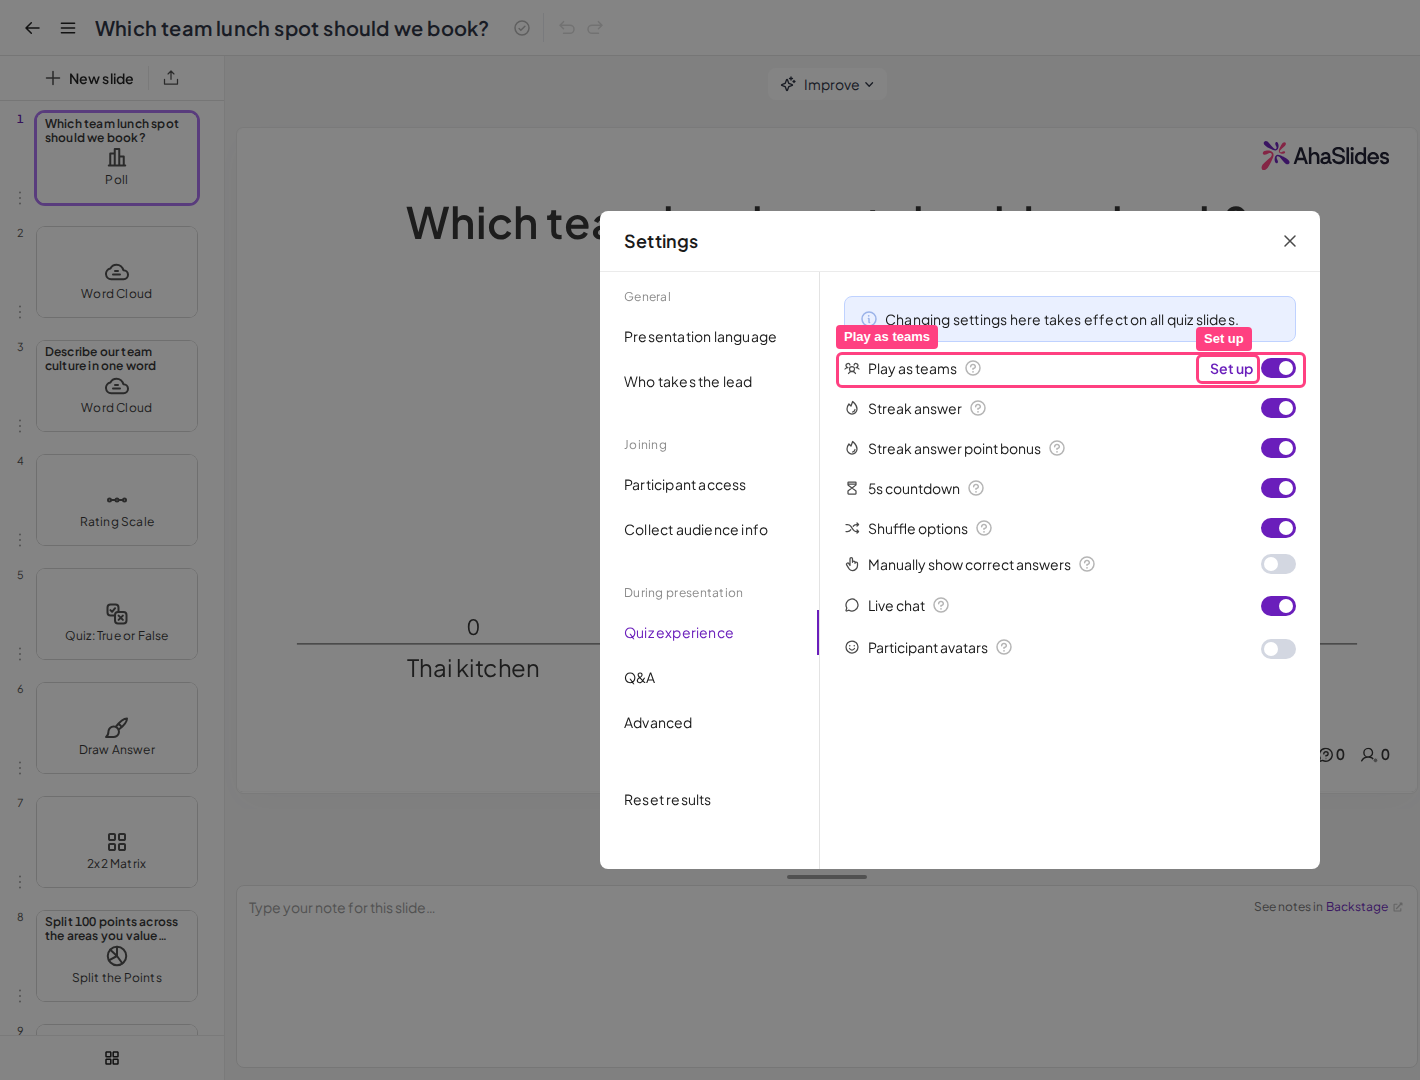This screenshot has width=1420, height=1080.
Task: Open the Q&A settings section
Action: pyautogui.click(x=640, y=678)
